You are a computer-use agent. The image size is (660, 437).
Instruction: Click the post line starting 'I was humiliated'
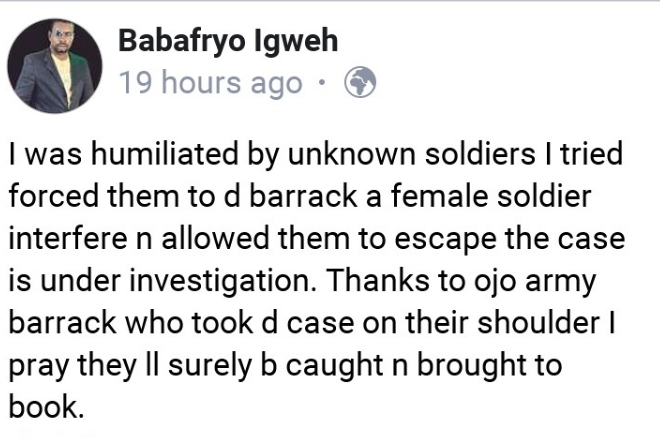(x=316, y=155)
